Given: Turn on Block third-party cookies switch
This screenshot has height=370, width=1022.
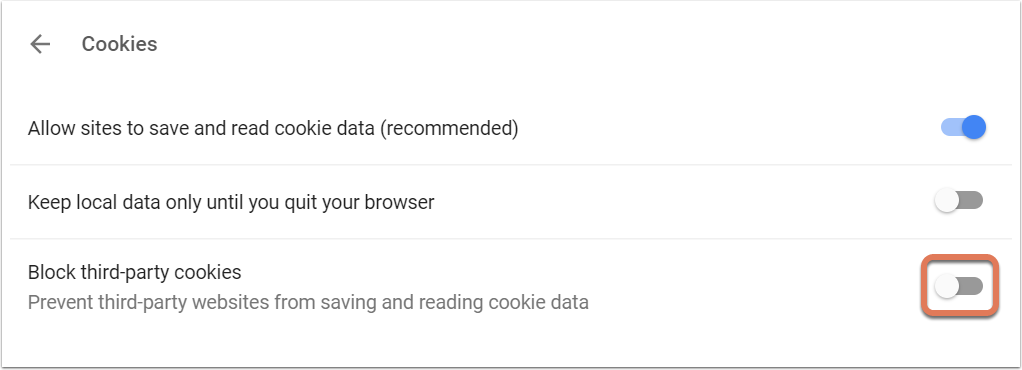Looking at the screenshot, I should point(958,286).
